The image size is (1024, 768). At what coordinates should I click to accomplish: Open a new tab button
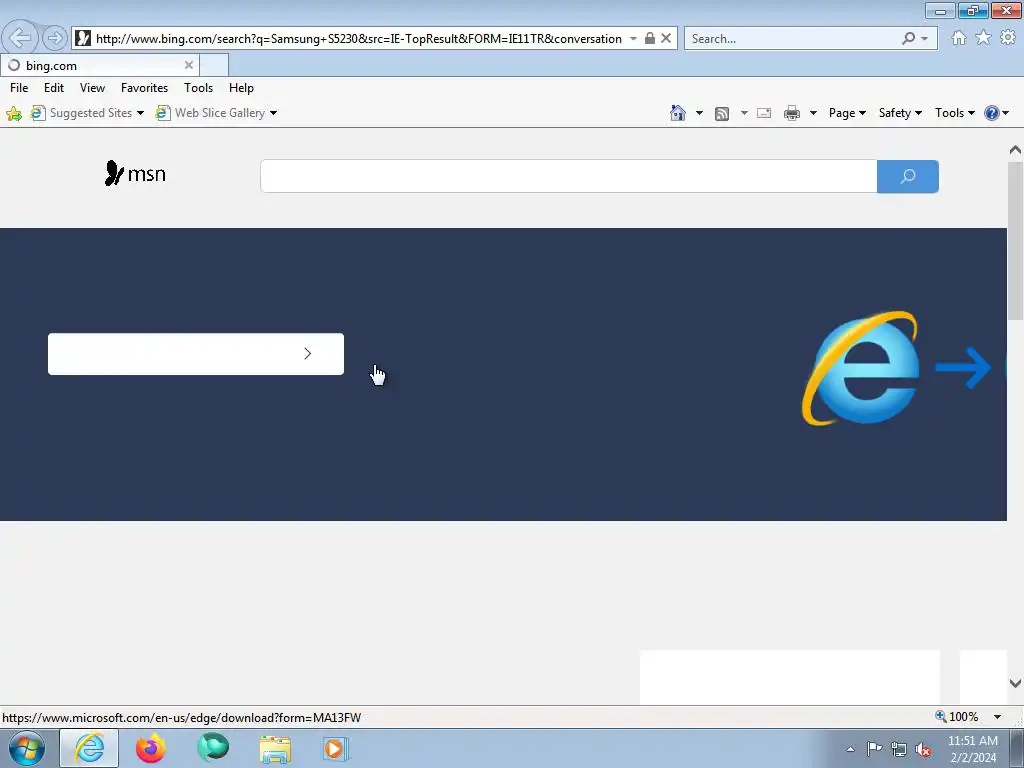click(x=214, y=65)
